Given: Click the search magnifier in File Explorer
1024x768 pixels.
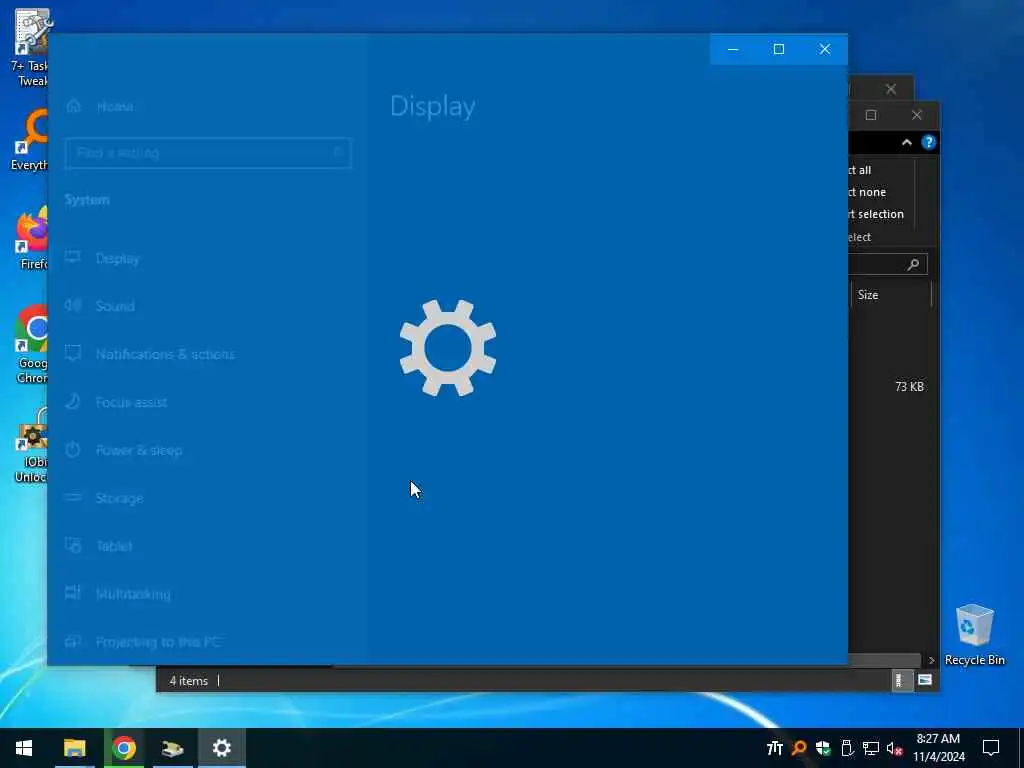Looking at the screenshot, I should tap(913, 264).
